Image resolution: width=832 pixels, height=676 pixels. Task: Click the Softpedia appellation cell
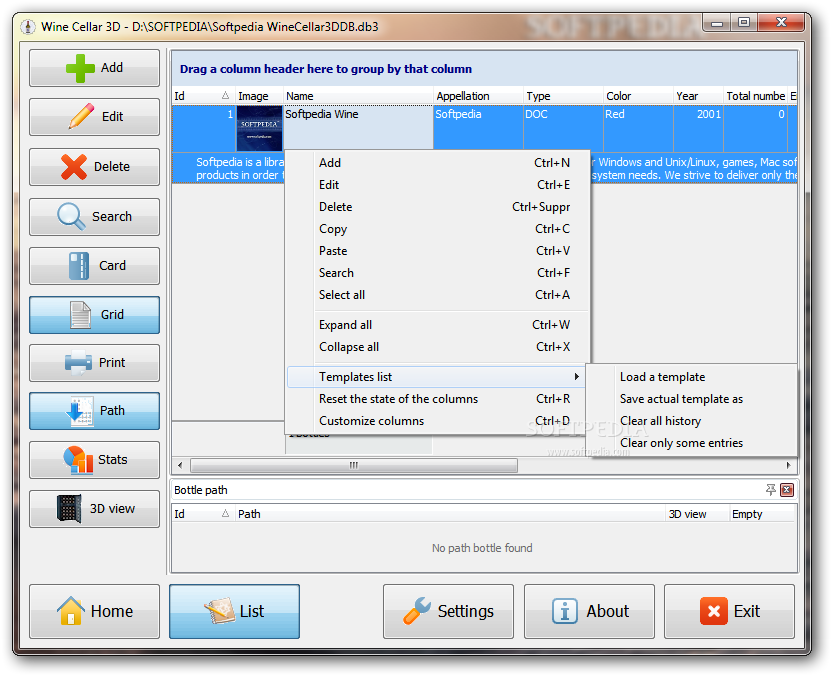tap(478, 128)
